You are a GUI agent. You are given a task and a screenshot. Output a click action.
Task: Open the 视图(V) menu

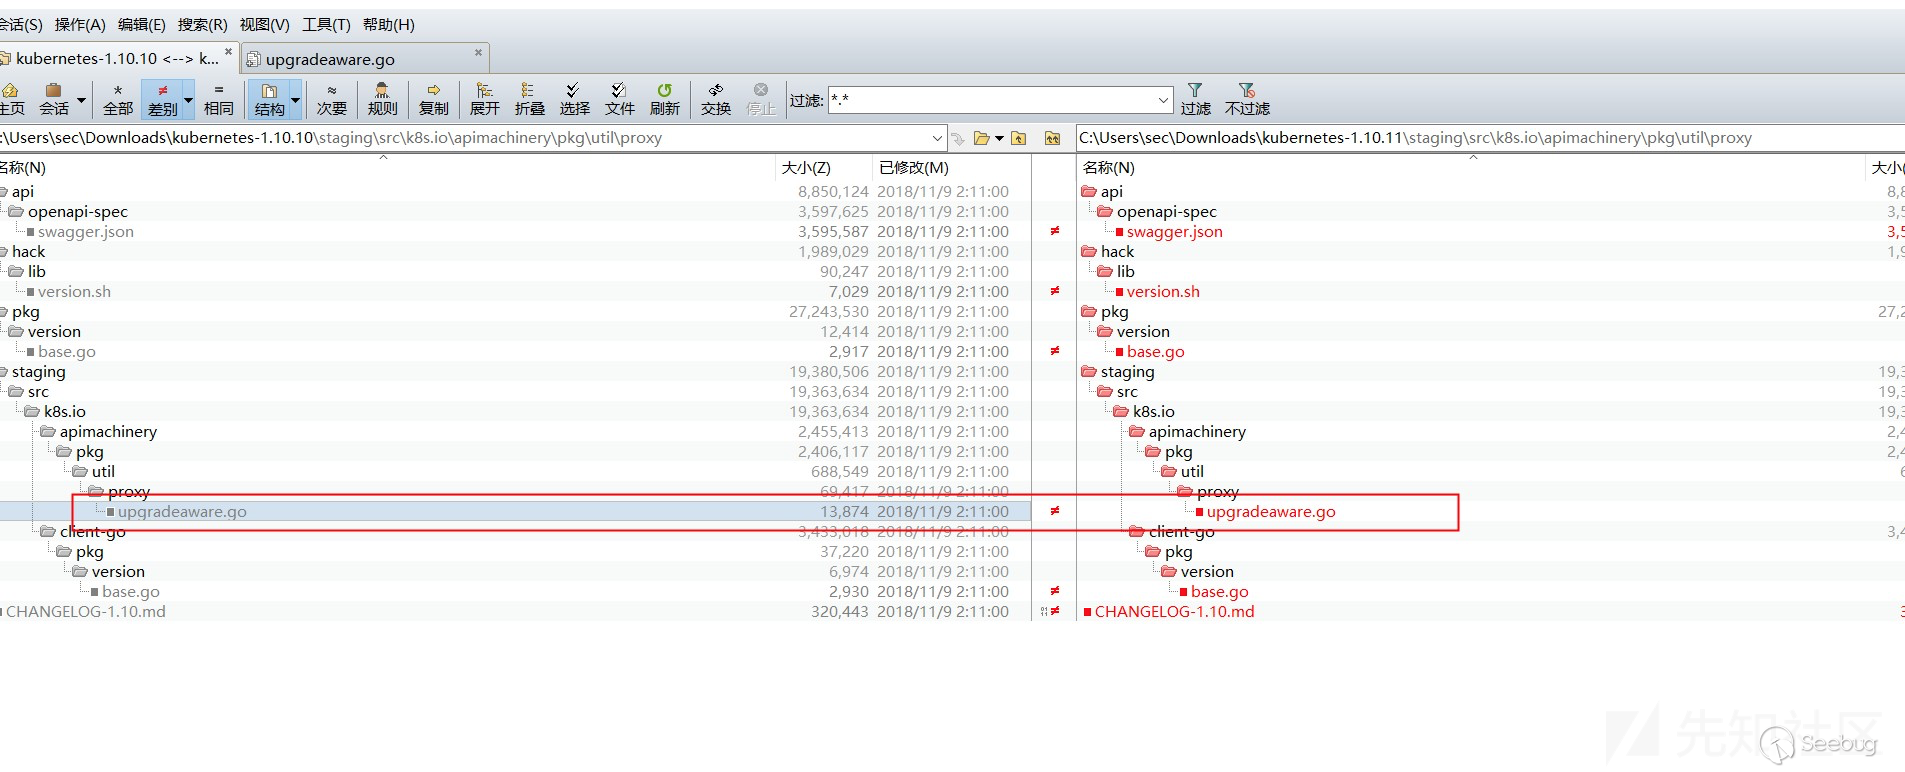point(265,25)
